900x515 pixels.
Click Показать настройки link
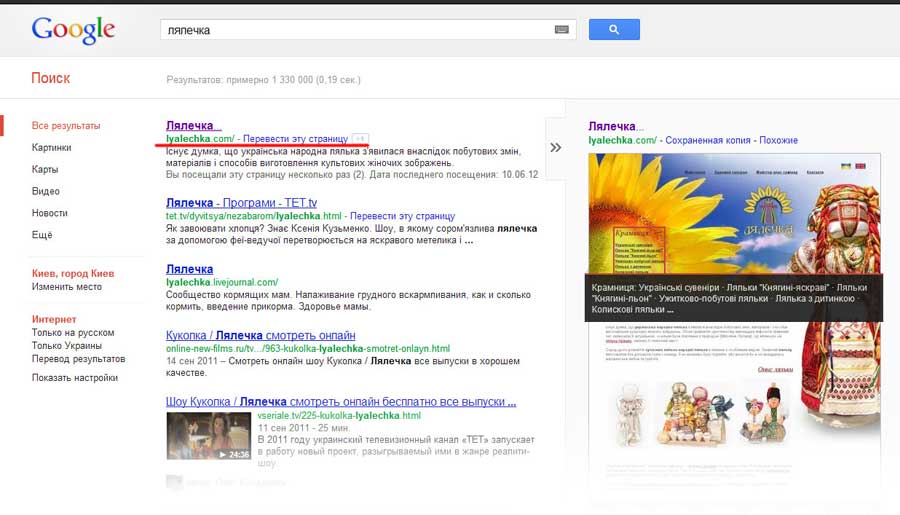click(75, 378)
